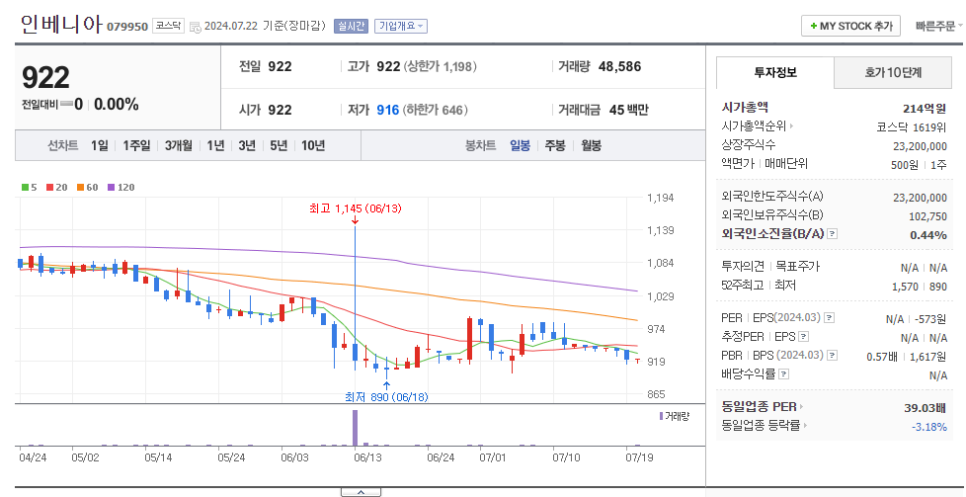Click the 액면가 500원 value
The height and width of the screenshot is (497, 966).
[906, 164]
